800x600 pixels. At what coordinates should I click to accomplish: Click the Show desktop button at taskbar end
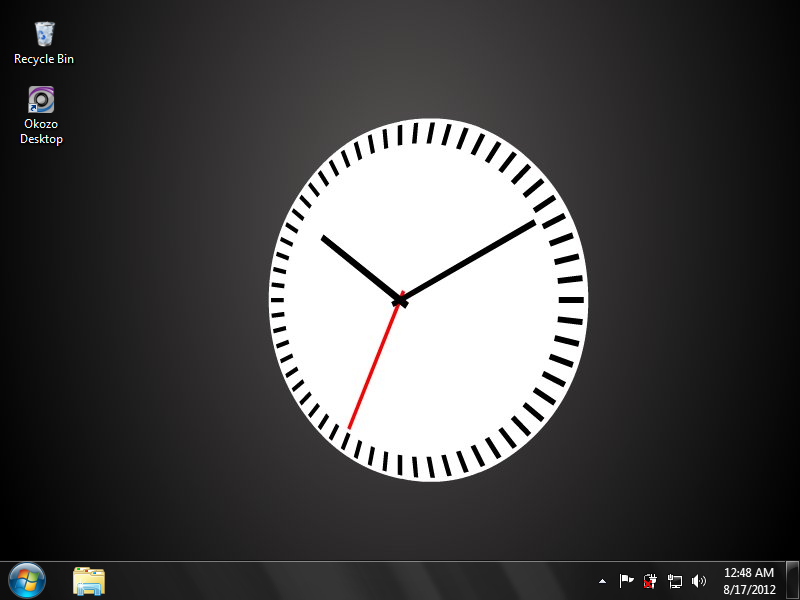[792, 581]
